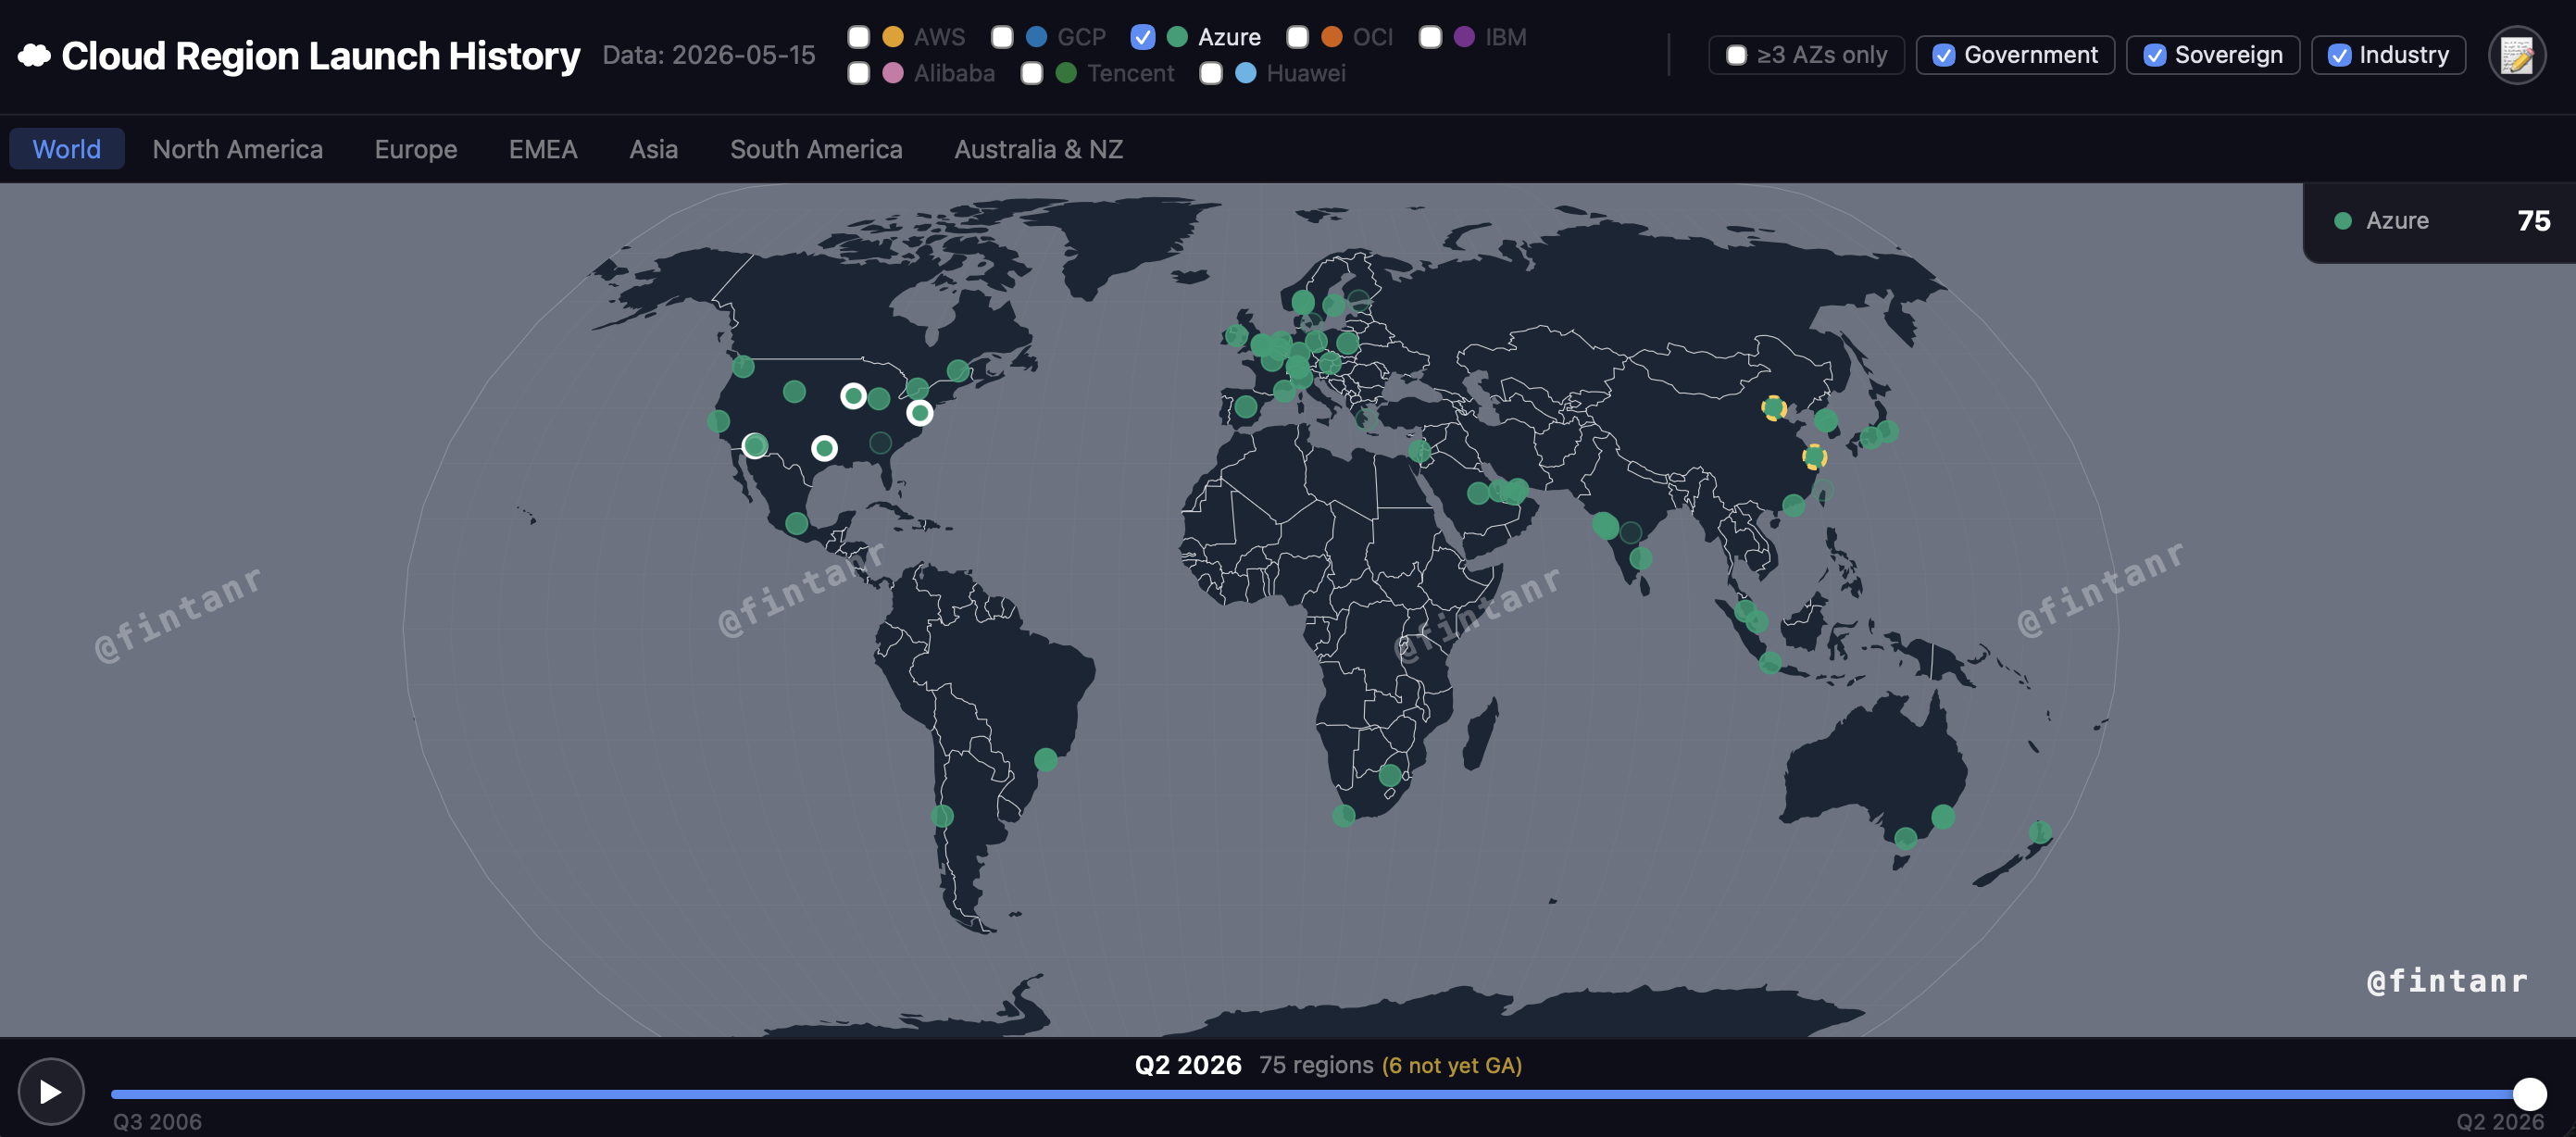
Task: Click the white-ringed marker in Iowa
Action: pos(853,396)
